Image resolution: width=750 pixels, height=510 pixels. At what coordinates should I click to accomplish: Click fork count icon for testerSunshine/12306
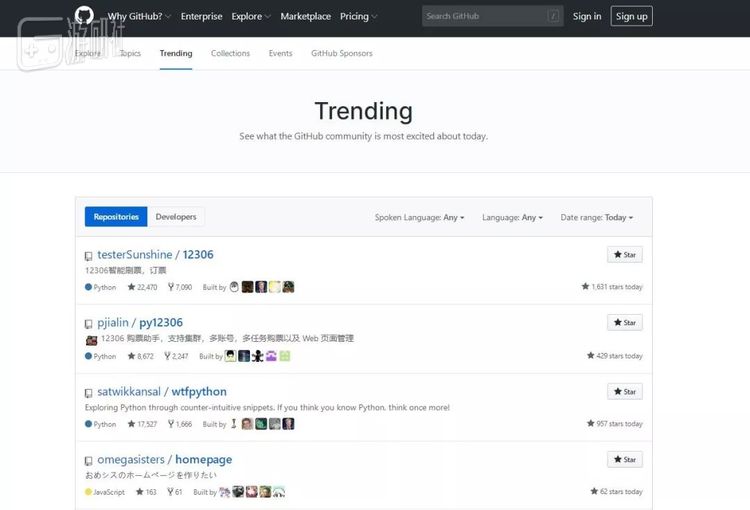tap(169, 287)
